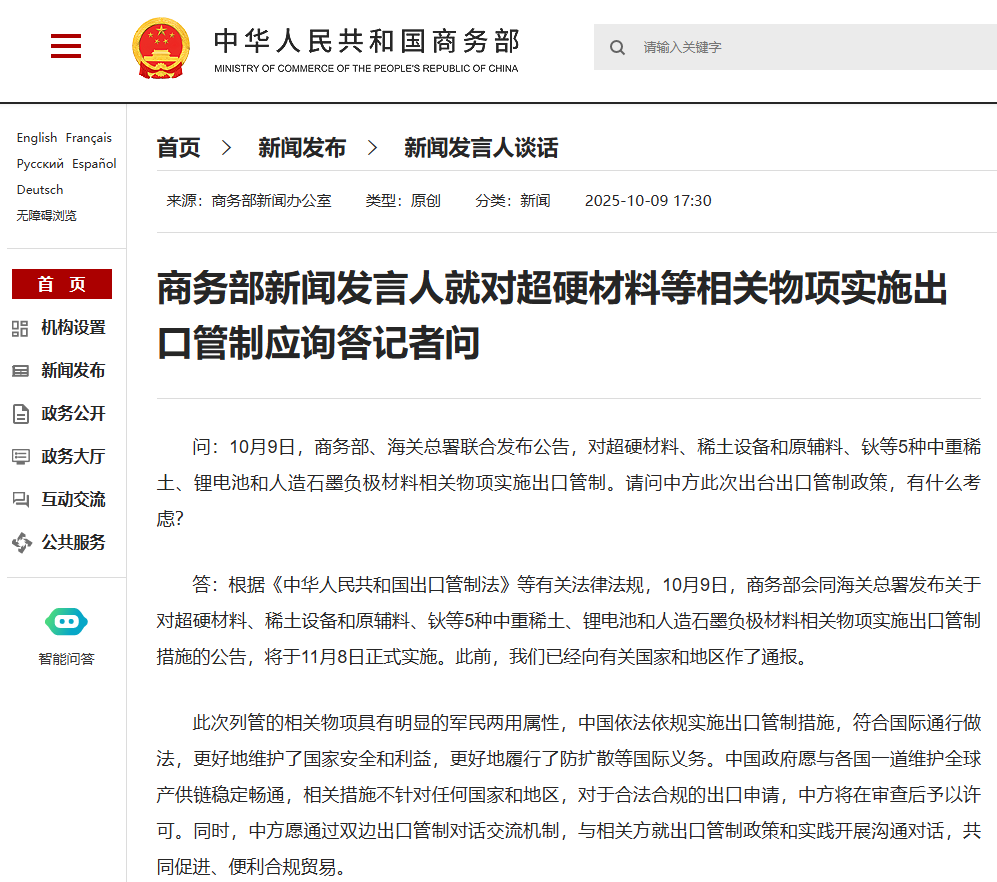Open 新闻发言人谈话 breadcrumb link
This screenshot has height=882, width=997.
(x=481, y=148)
